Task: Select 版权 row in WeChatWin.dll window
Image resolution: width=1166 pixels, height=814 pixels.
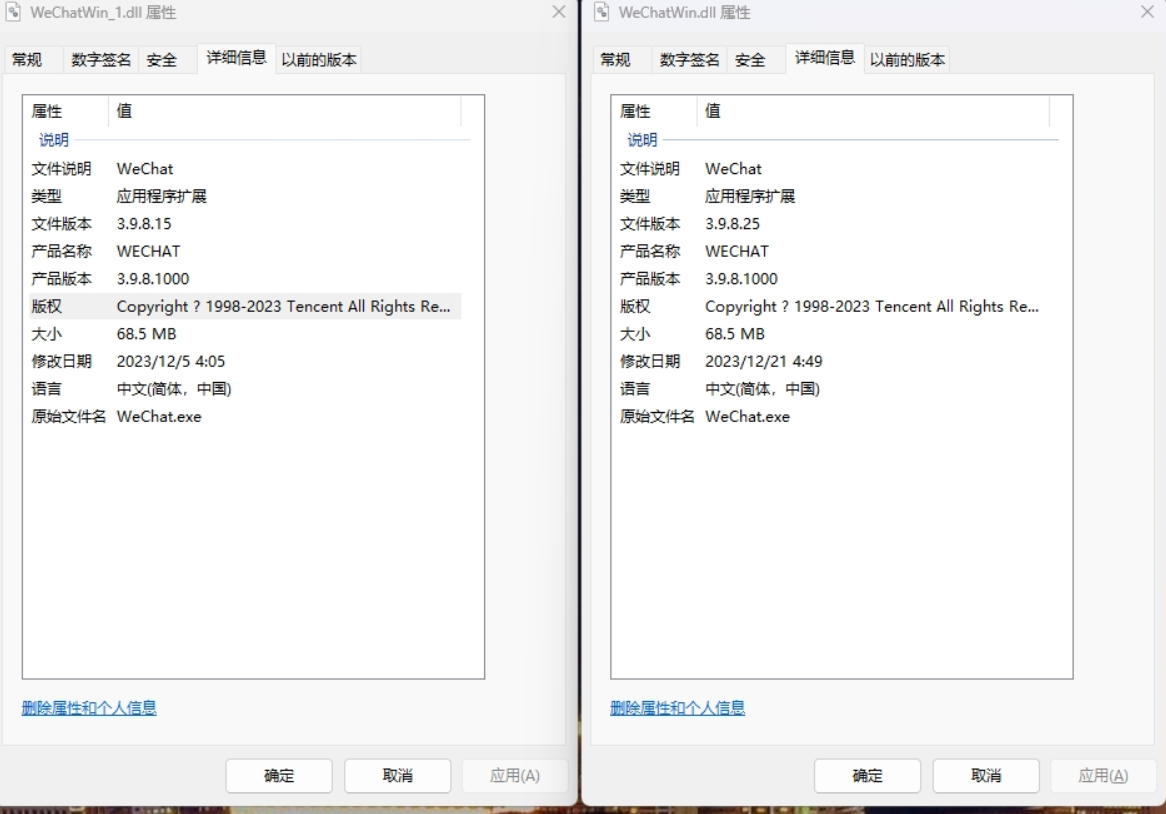Action: (x=833, y=306)
